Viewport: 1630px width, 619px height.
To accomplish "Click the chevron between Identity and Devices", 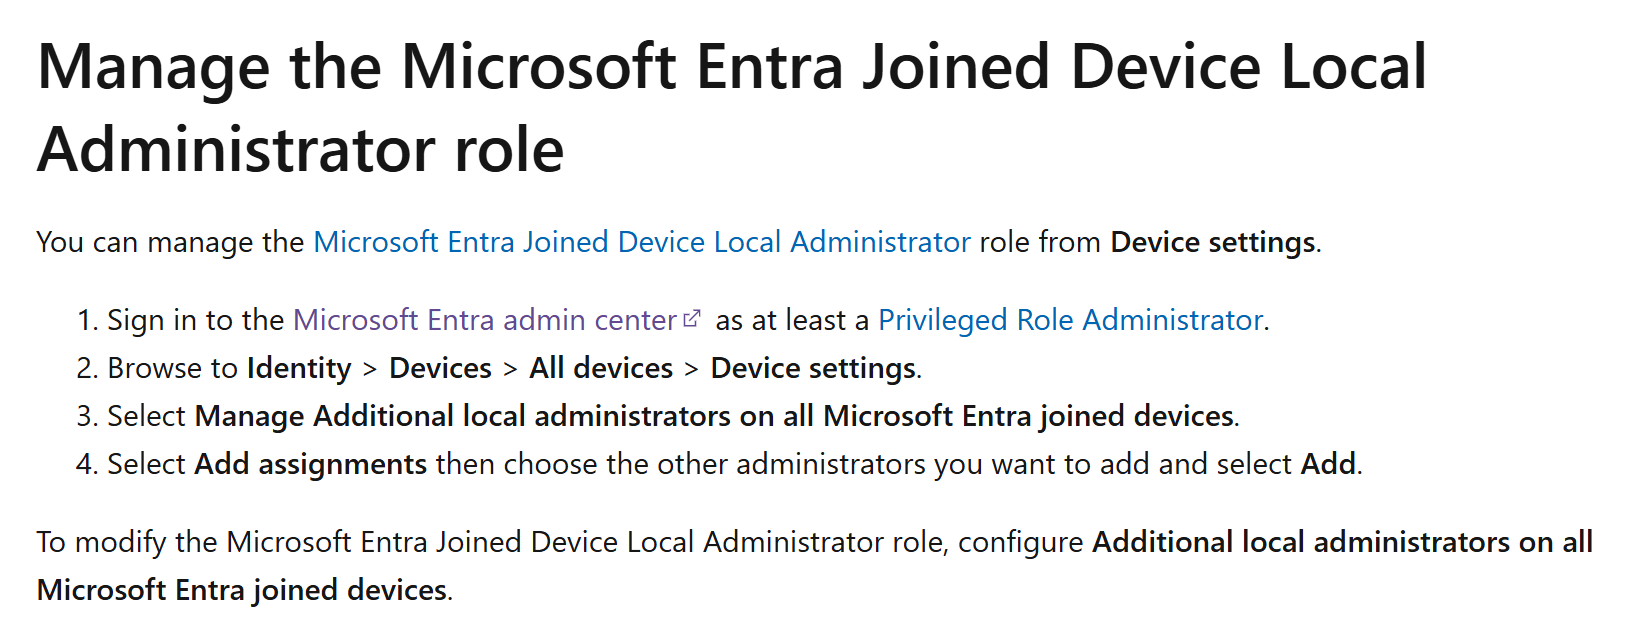I will (x=370, y=369).
